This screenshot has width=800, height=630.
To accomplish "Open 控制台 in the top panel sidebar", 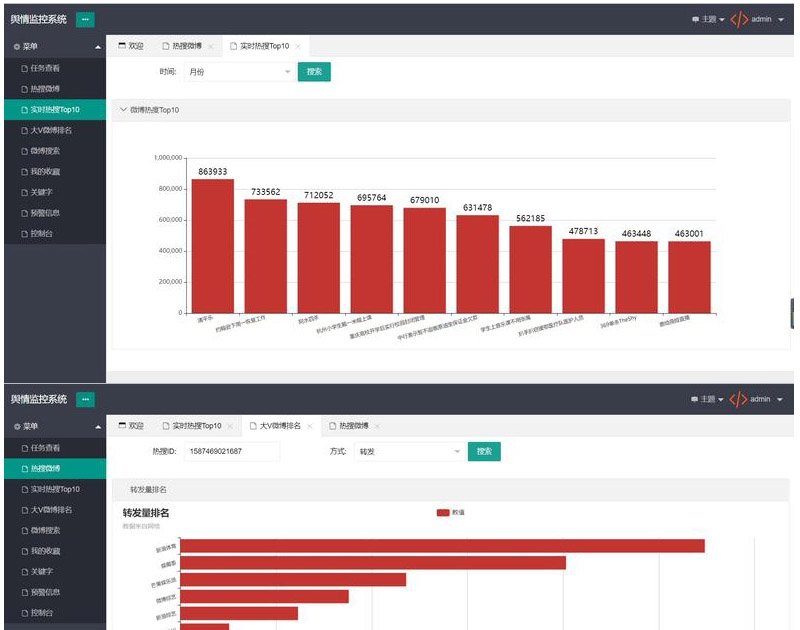I will (55, 234).
